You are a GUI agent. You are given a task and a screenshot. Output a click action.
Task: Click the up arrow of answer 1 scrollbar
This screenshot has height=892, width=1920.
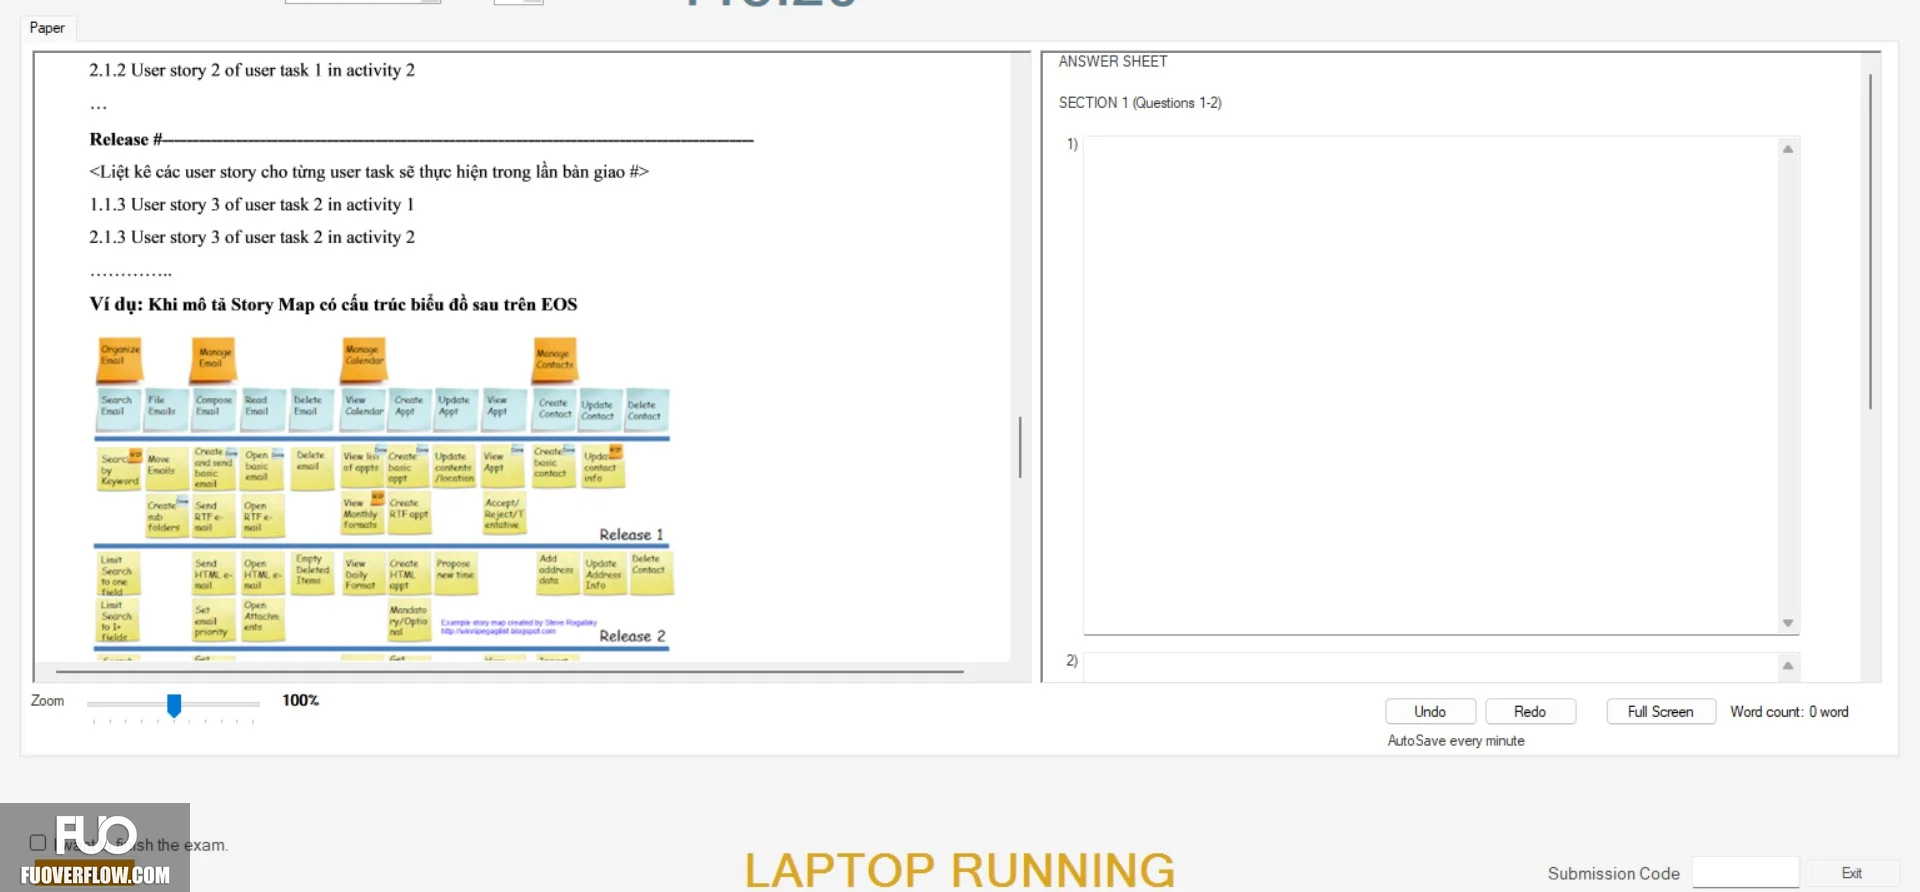pos(1788,149)
